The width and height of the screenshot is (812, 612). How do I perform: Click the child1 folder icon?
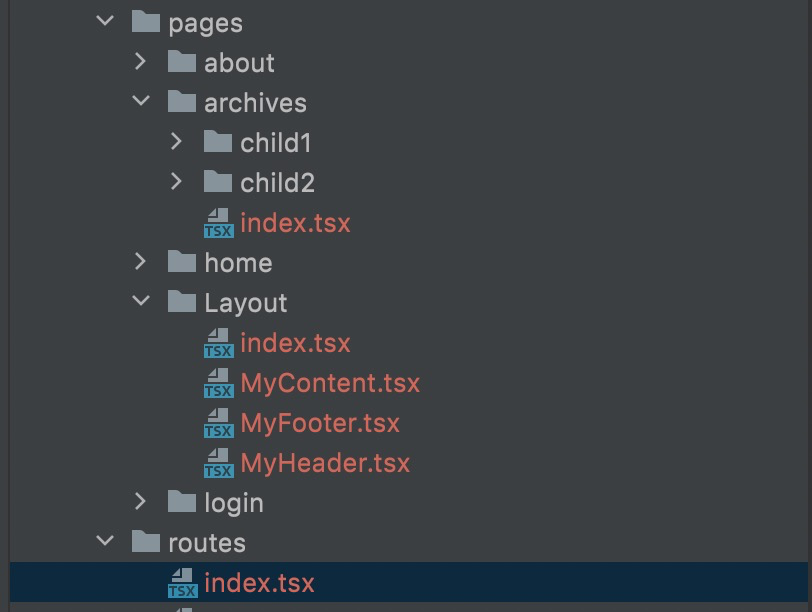[x=218, y=142]
